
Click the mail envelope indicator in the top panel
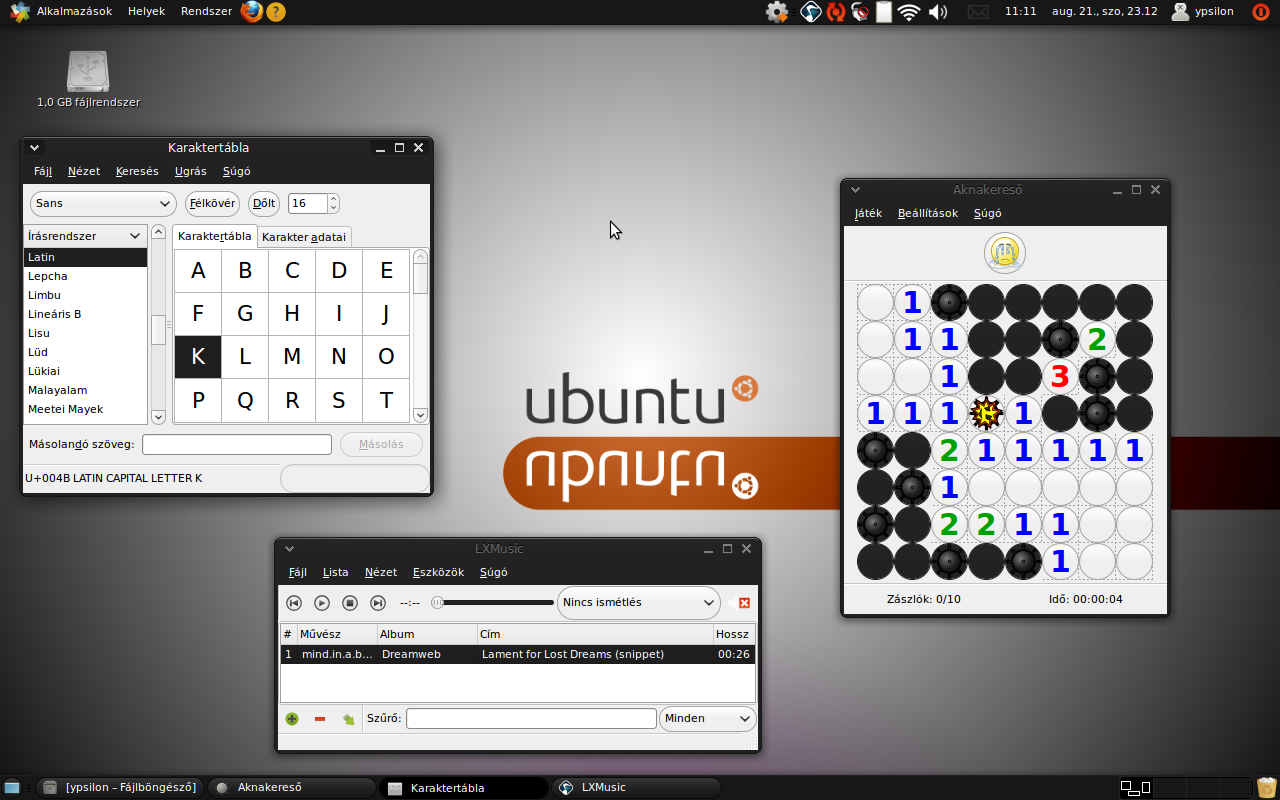978,12
